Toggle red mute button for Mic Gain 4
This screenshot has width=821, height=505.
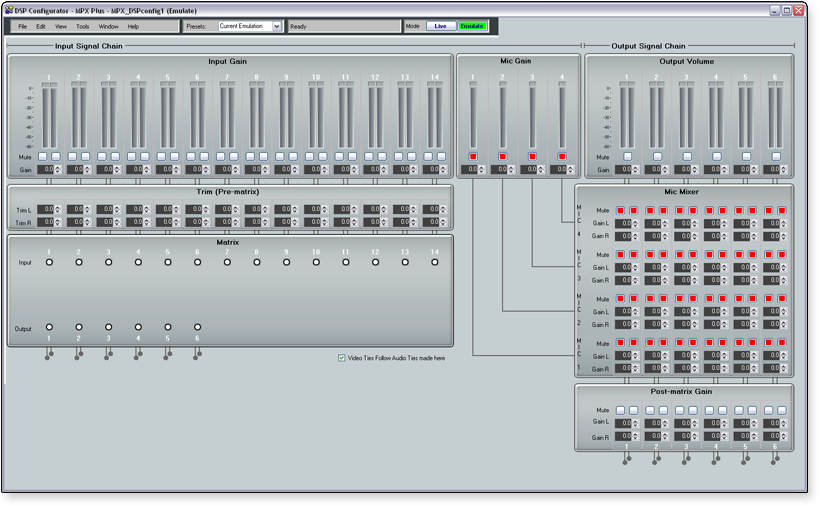point(562,156)
